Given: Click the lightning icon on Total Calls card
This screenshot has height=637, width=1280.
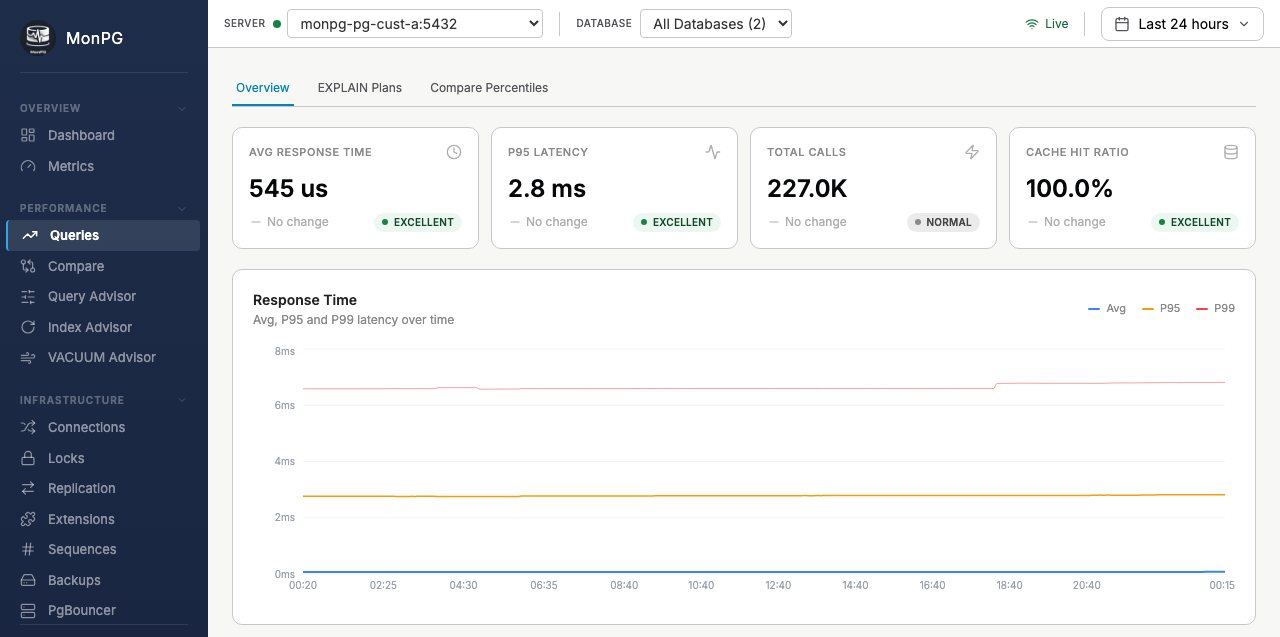Looking at the screenshot, I should [x=972, y=152].
